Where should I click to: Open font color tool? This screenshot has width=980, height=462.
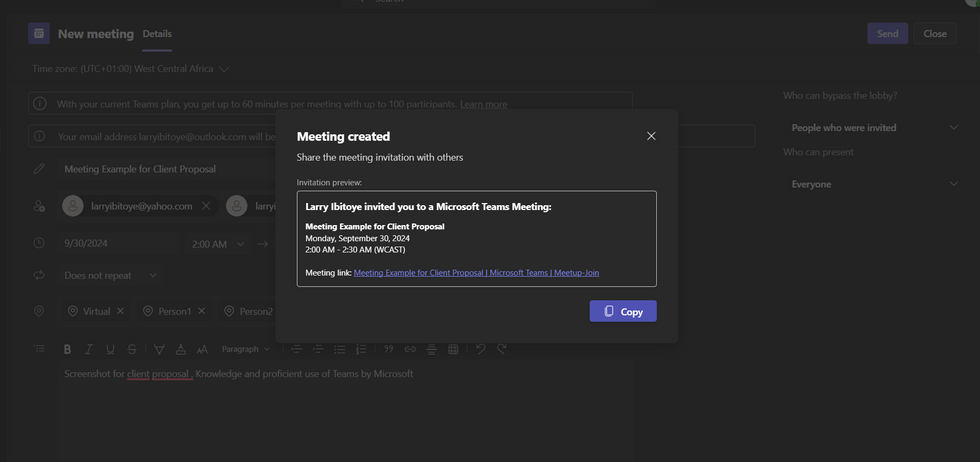pos(181,349)
